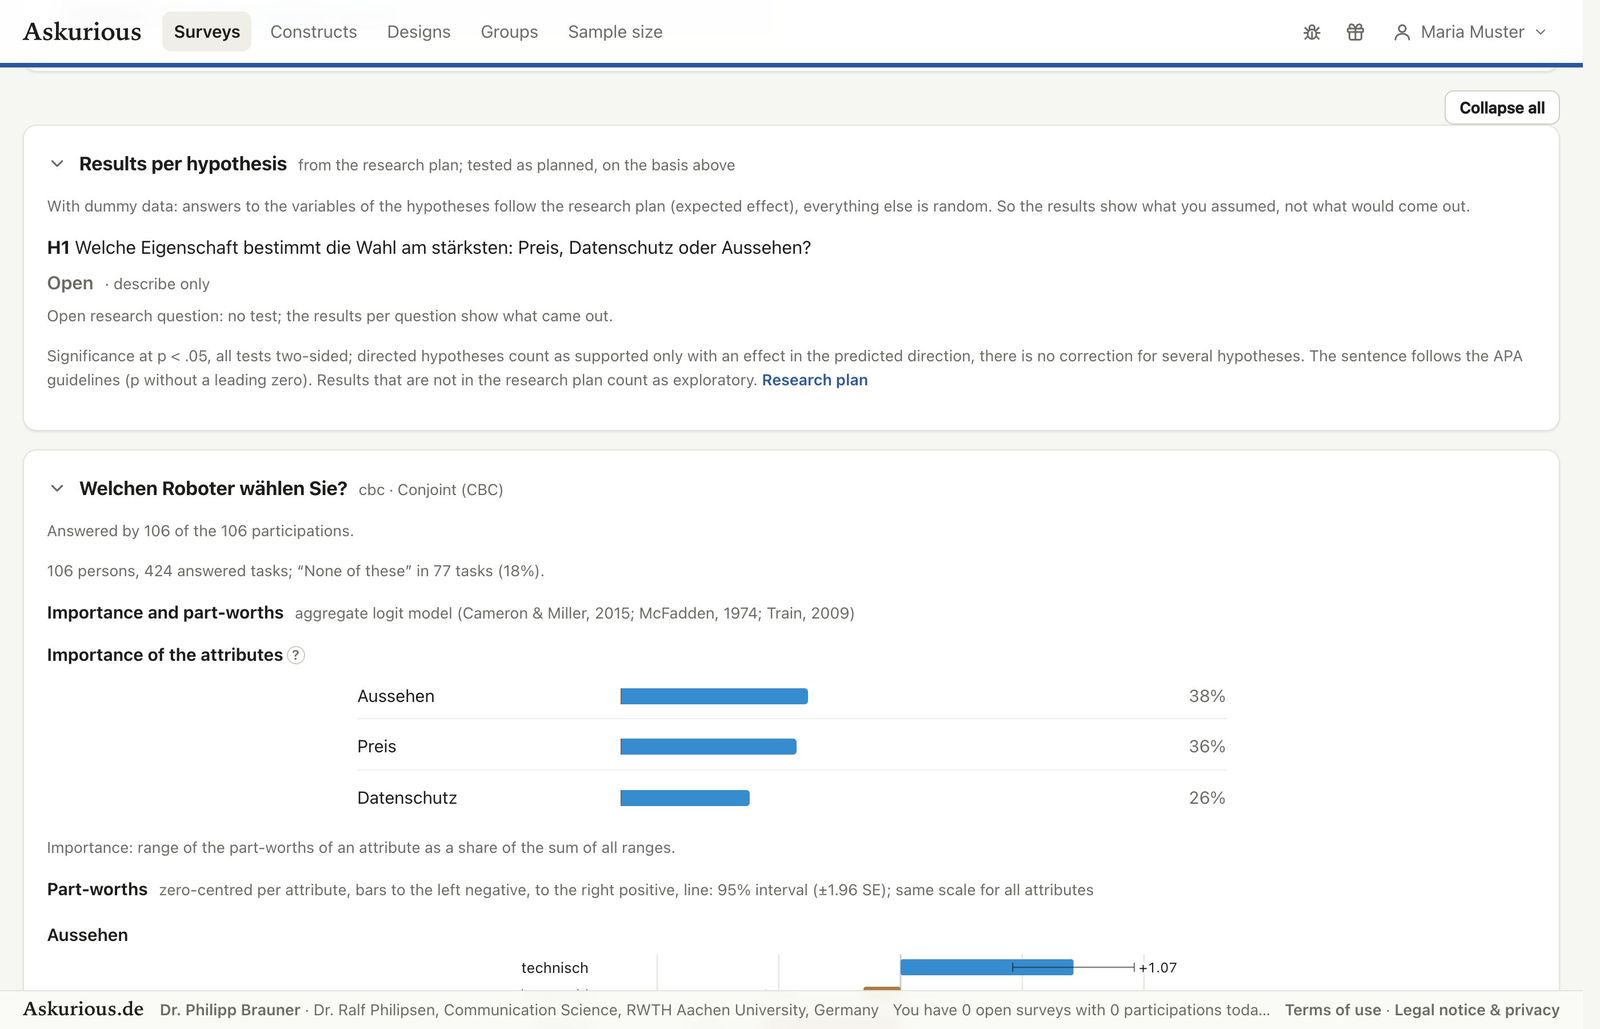Click the bug report icon
Viewport: 1600px width, 1029px height.
click(1312, 32)
